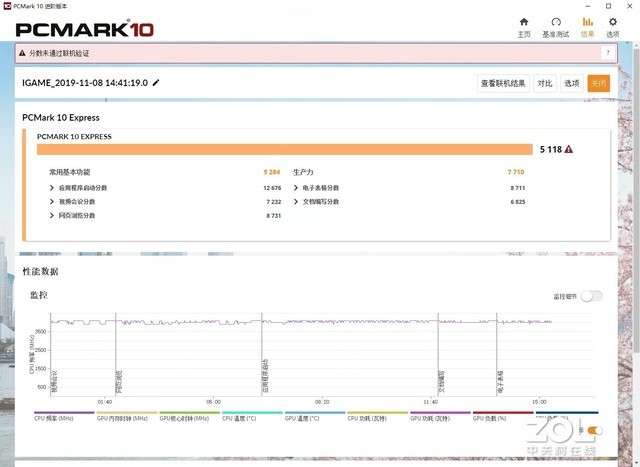Open the home page icon (主页)
Viewport: 640px width, 467px height.
(524, 22)
